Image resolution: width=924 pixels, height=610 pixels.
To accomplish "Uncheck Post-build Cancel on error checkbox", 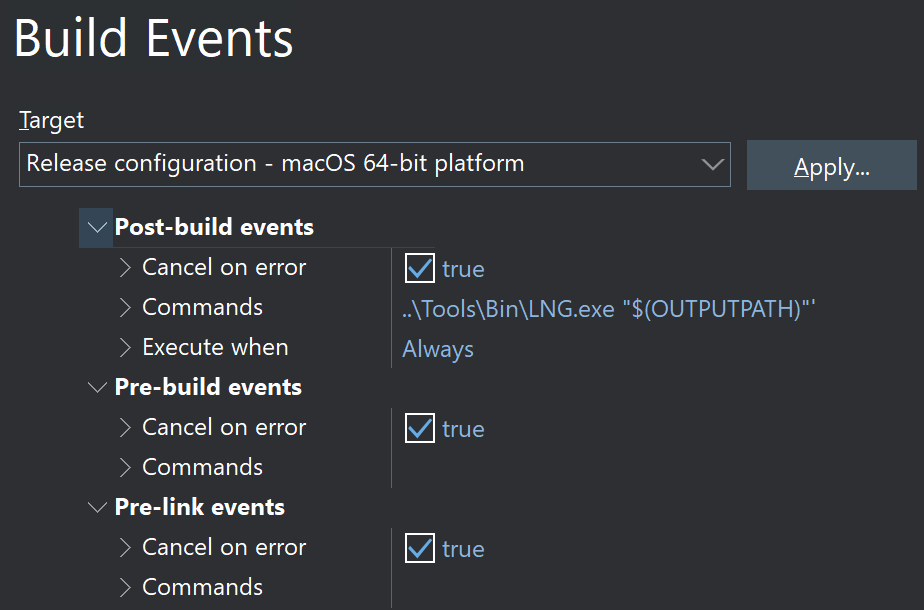I will click(x=419, y=268).
